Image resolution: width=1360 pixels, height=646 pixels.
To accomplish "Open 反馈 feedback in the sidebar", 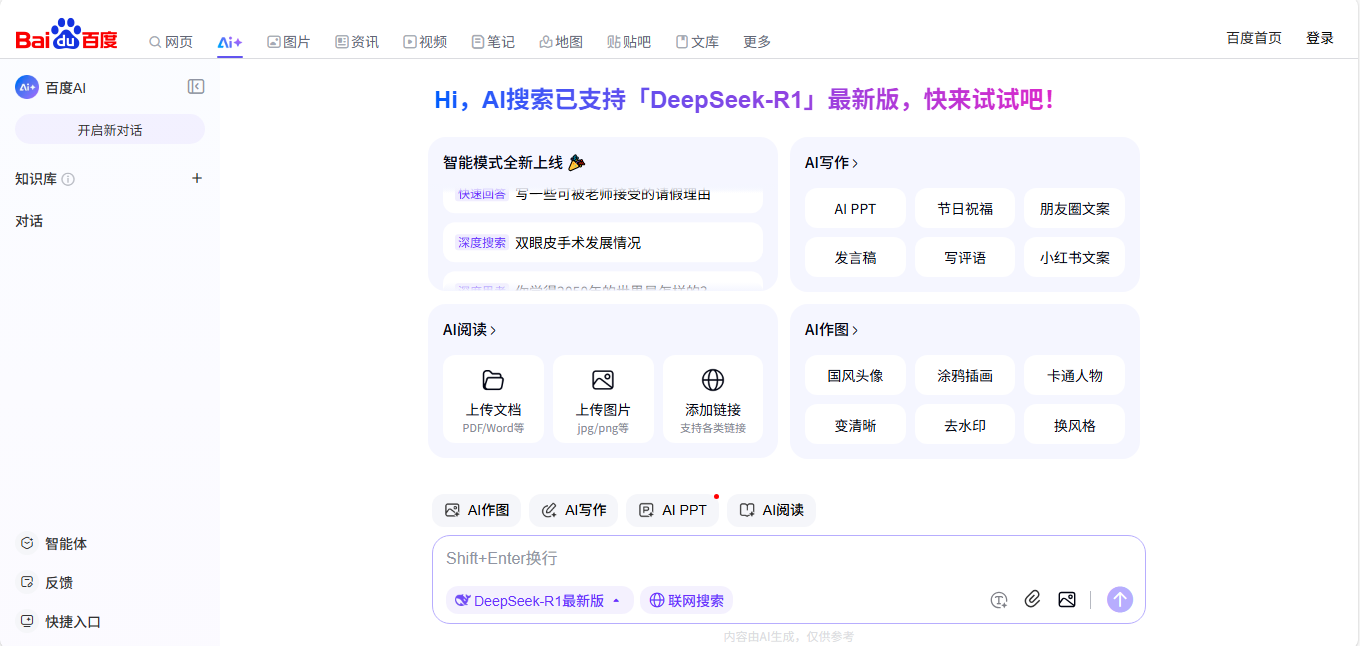I will click(x=47, y=583).
